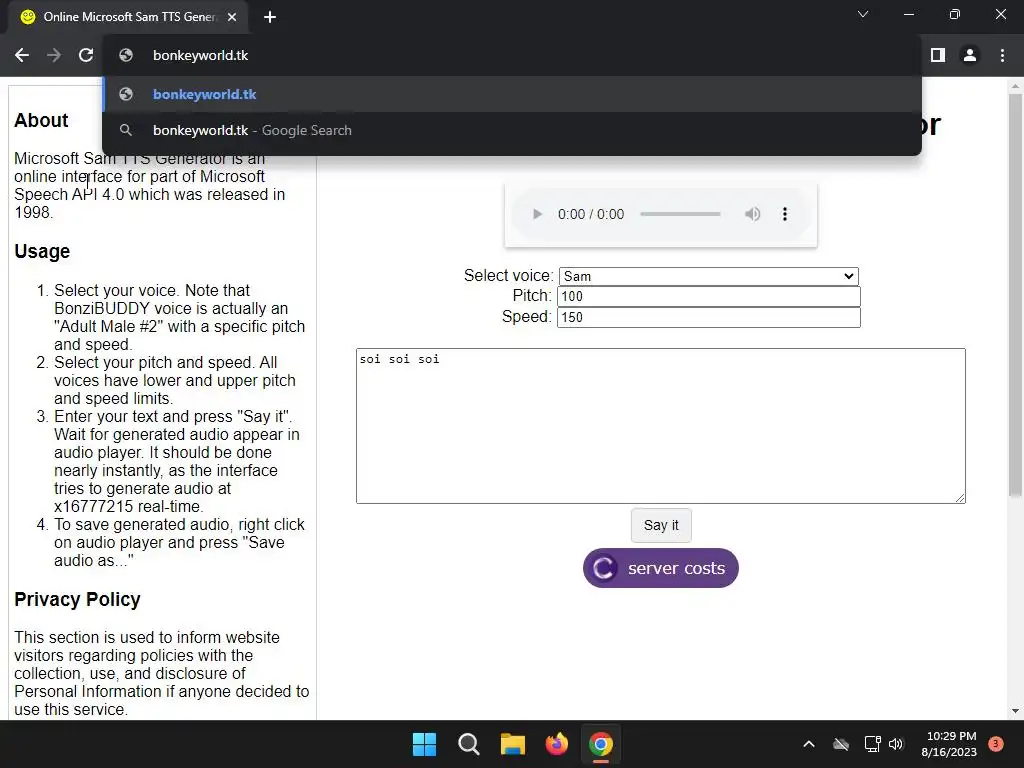This screenshot has height=768, width=1024.
Task: Select the bonkeyworld.tk URL suggestion
Action: pos(512,94)
